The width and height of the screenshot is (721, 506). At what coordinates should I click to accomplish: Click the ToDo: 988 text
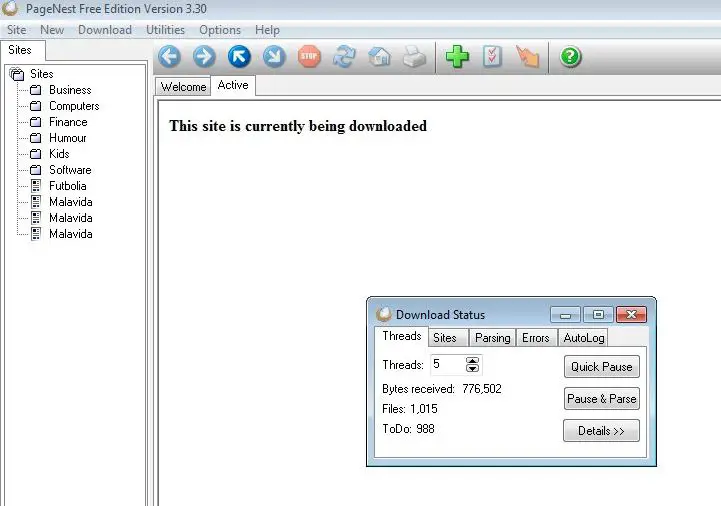[408, 429]
